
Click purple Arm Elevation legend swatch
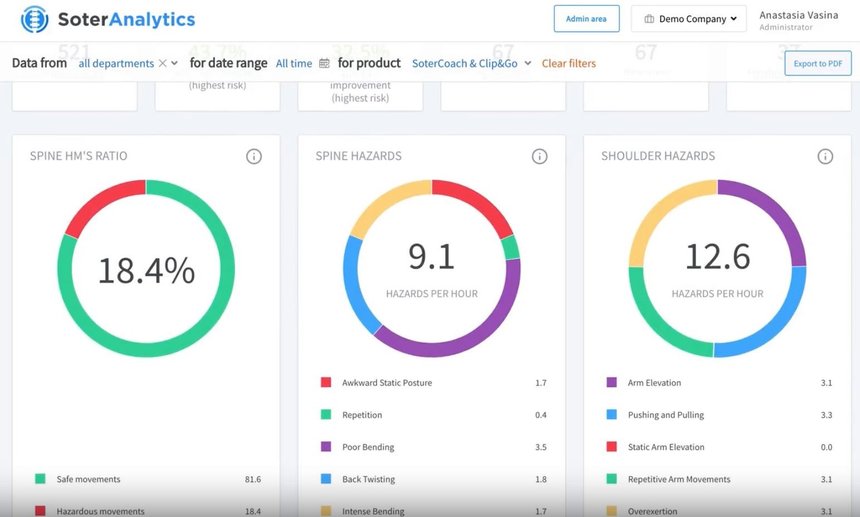tap(612, 382)
